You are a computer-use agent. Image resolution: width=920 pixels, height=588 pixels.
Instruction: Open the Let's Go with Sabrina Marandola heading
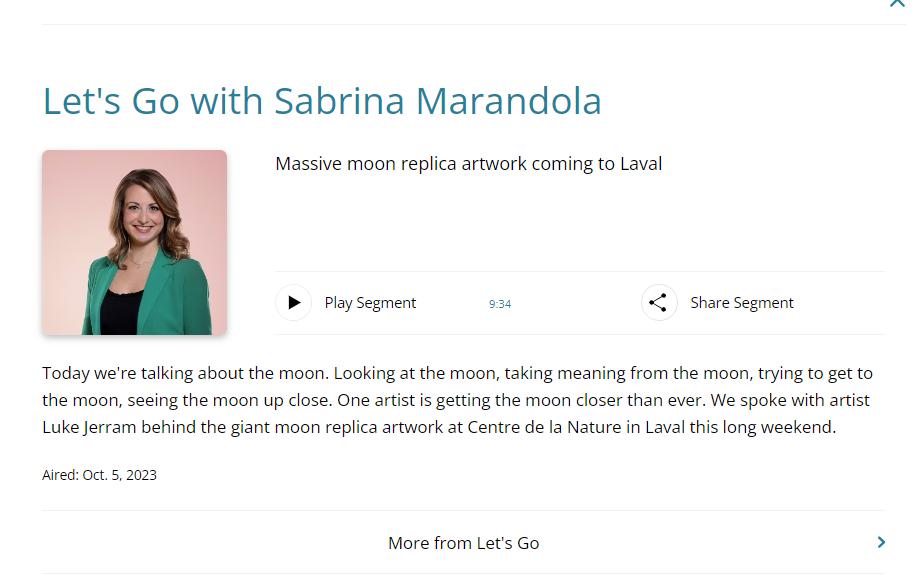pos(322,101)
